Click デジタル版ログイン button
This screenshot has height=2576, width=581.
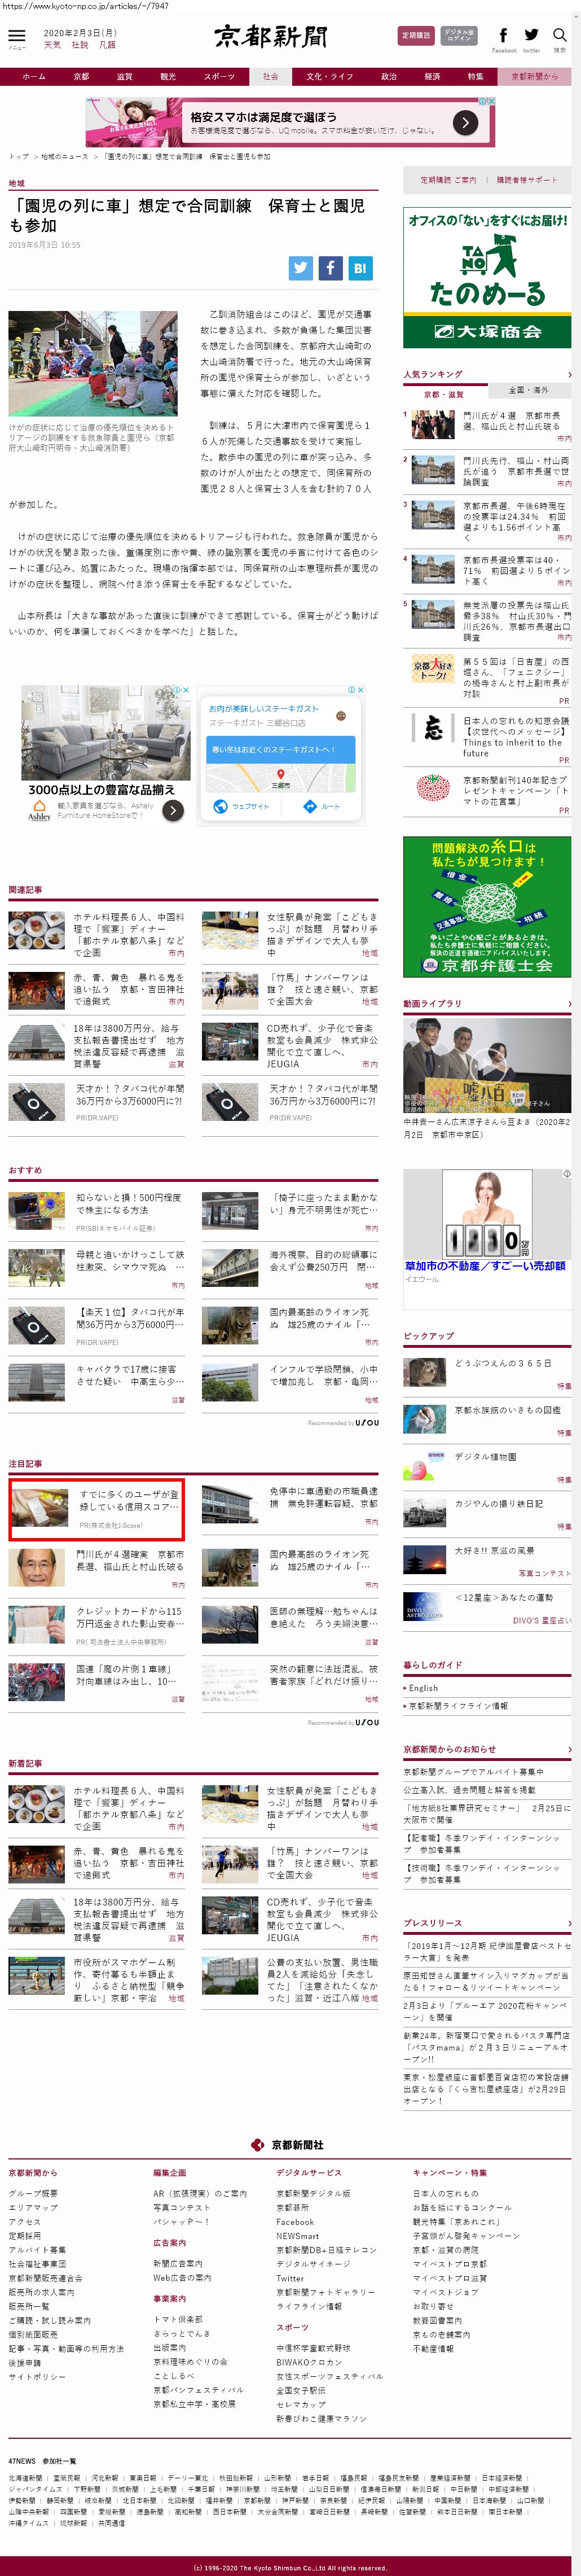[x=459, y=36]
